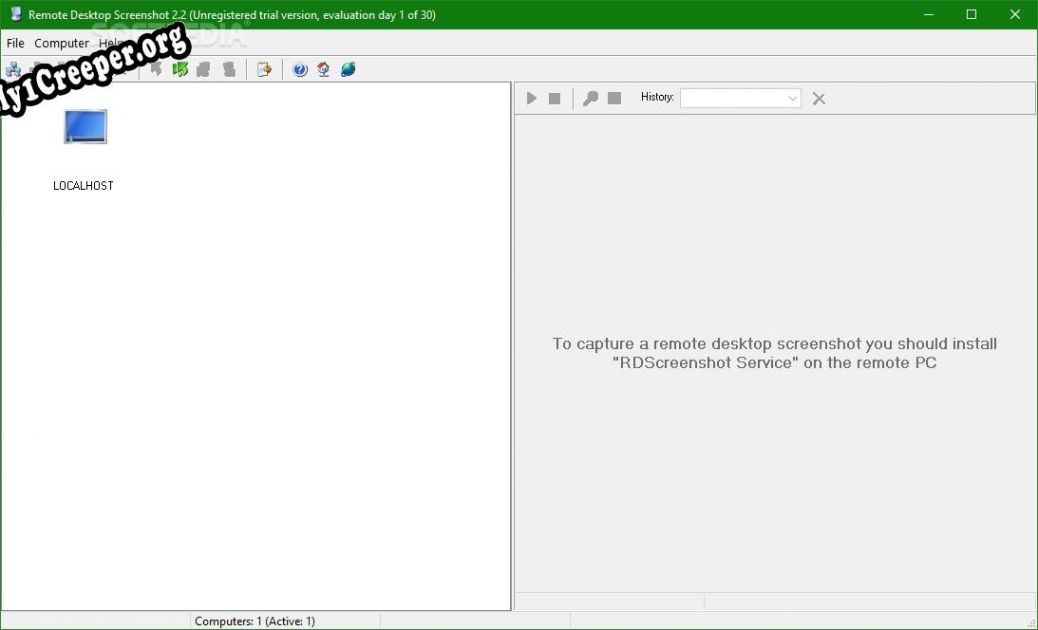The image size is (1038, 630).
Task: Click the green refresh arrows icon
Action: [180, 70]
